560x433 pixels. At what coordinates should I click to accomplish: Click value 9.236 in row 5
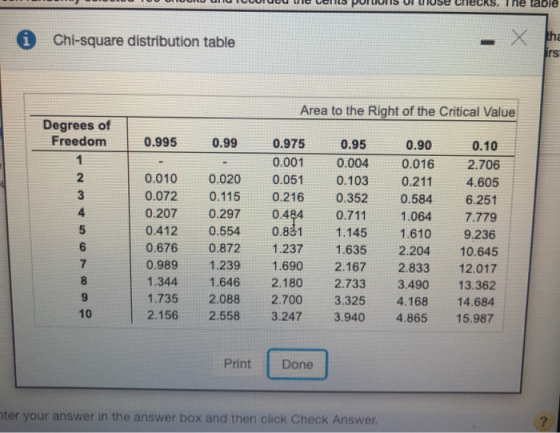(x=480, y=234)
